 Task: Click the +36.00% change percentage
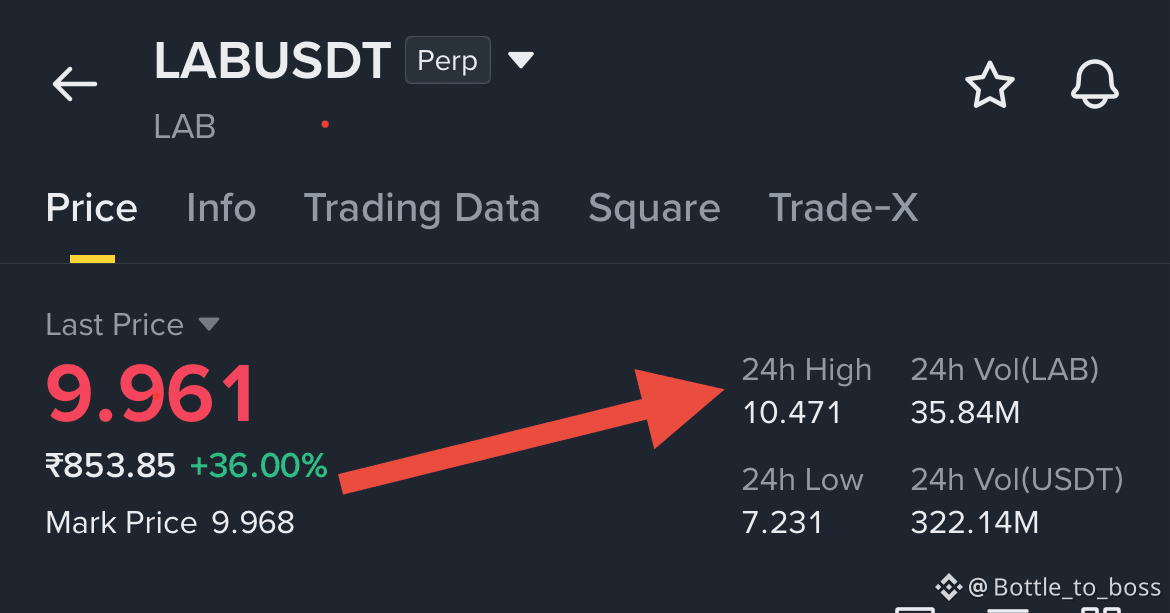(258, 466)
